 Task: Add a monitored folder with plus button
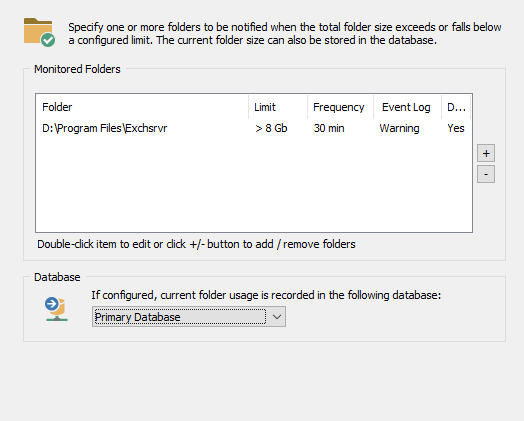486,153
